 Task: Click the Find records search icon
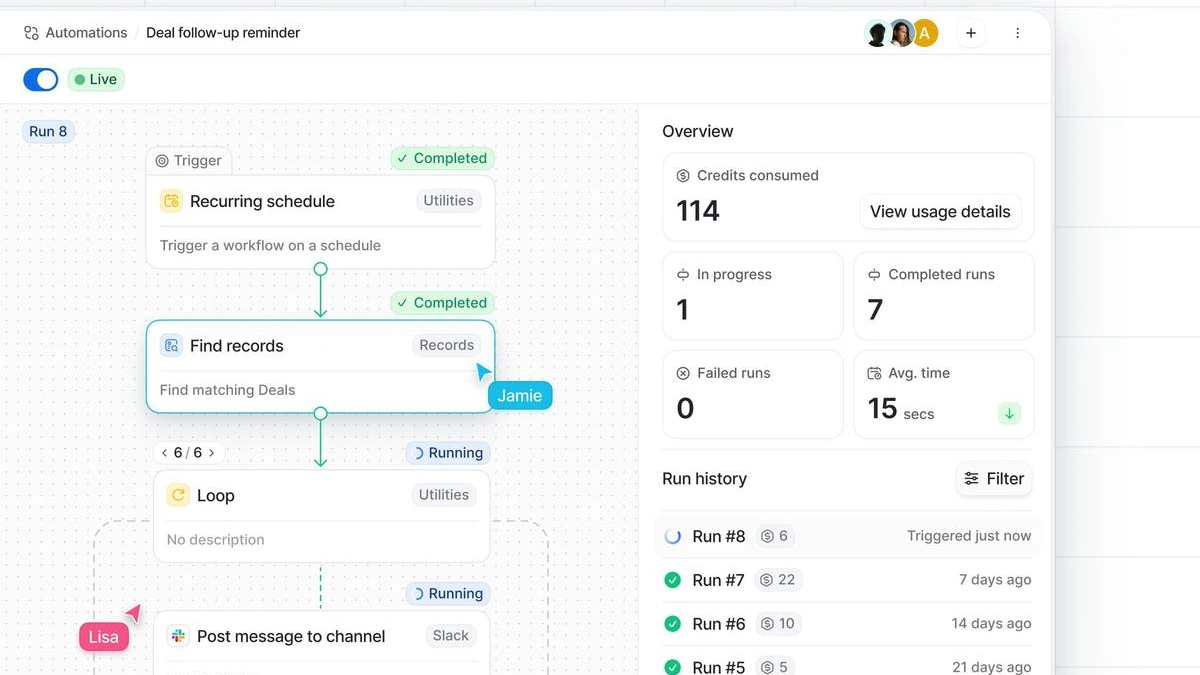(171, 346)
